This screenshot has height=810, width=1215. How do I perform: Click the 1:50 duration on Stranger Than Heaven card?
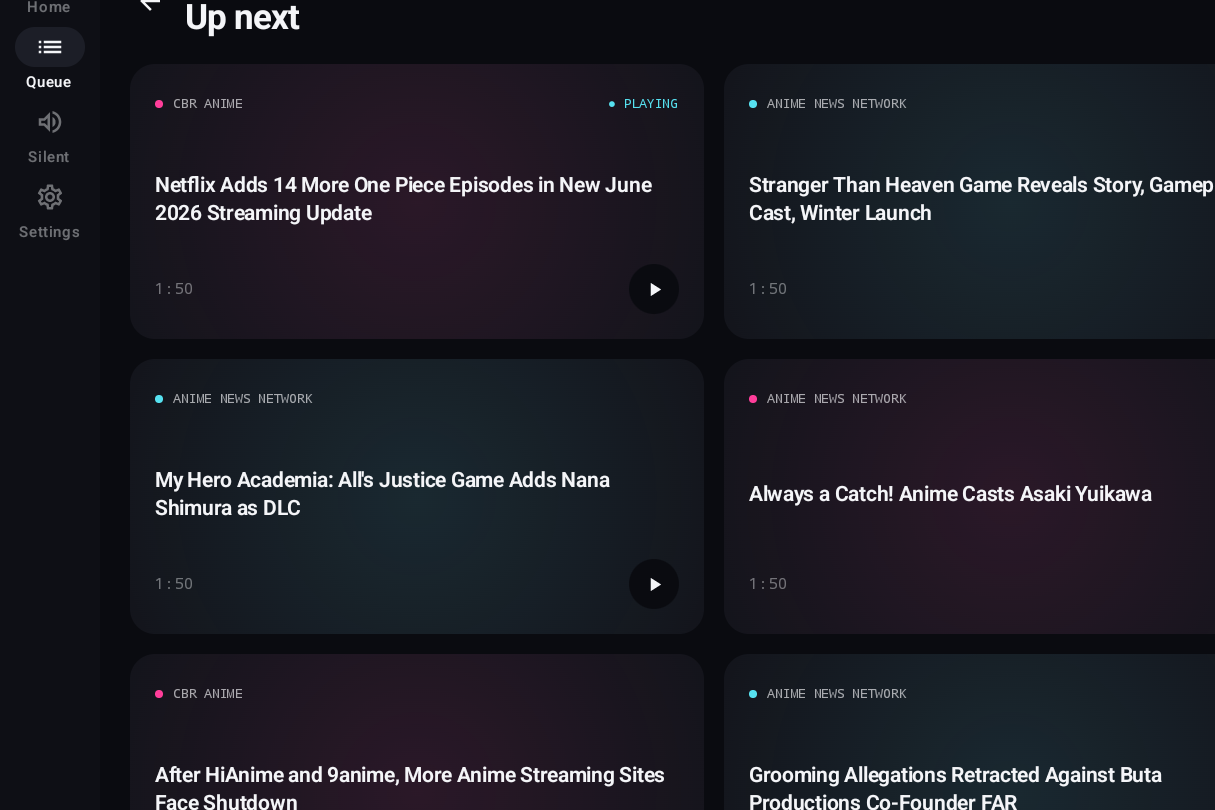coord(768,289)
